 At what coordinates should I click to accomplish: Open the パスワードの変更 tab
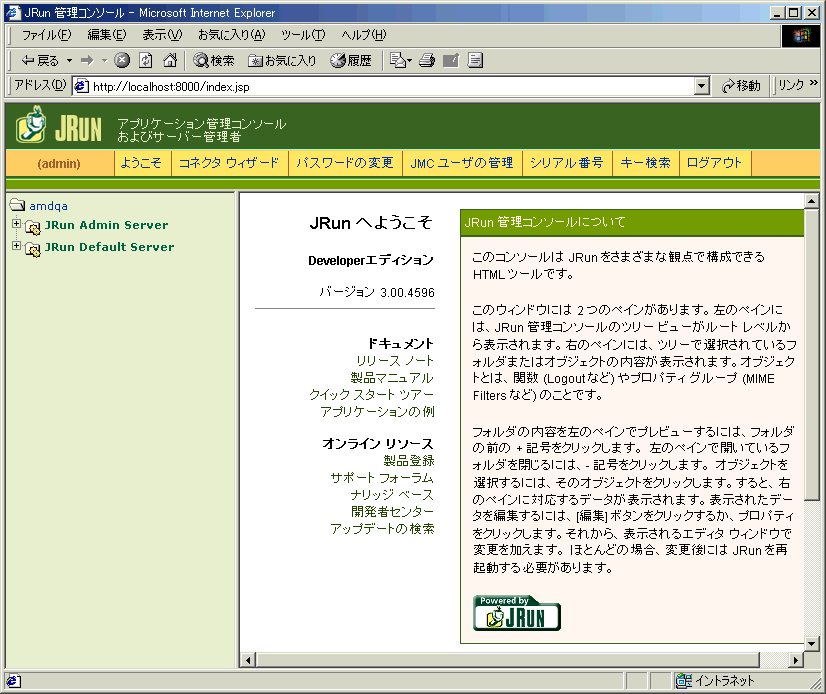point(345,163)
